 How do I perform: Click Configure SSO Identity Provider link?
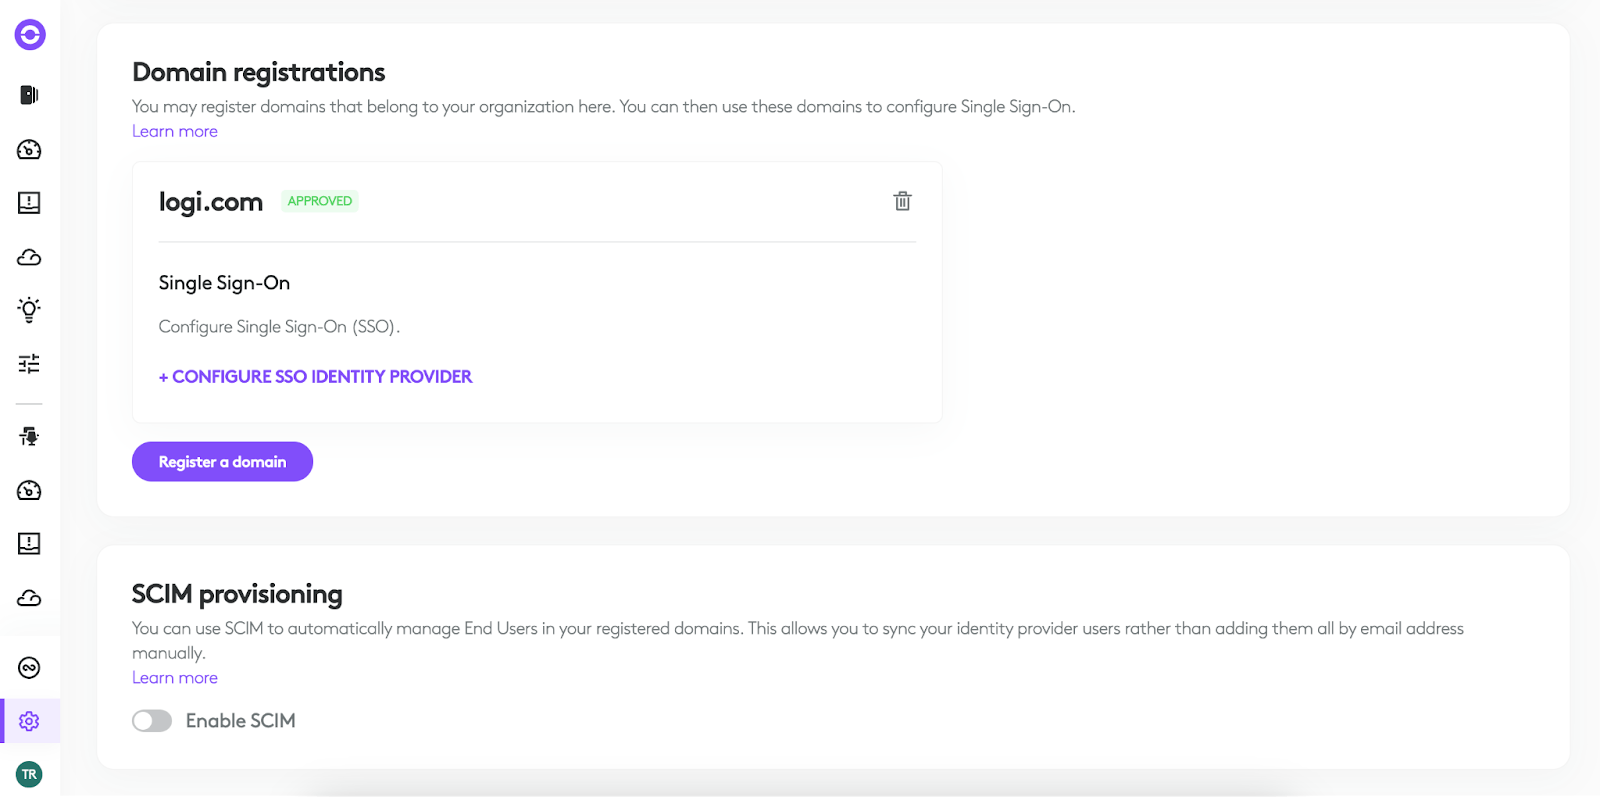315,377
